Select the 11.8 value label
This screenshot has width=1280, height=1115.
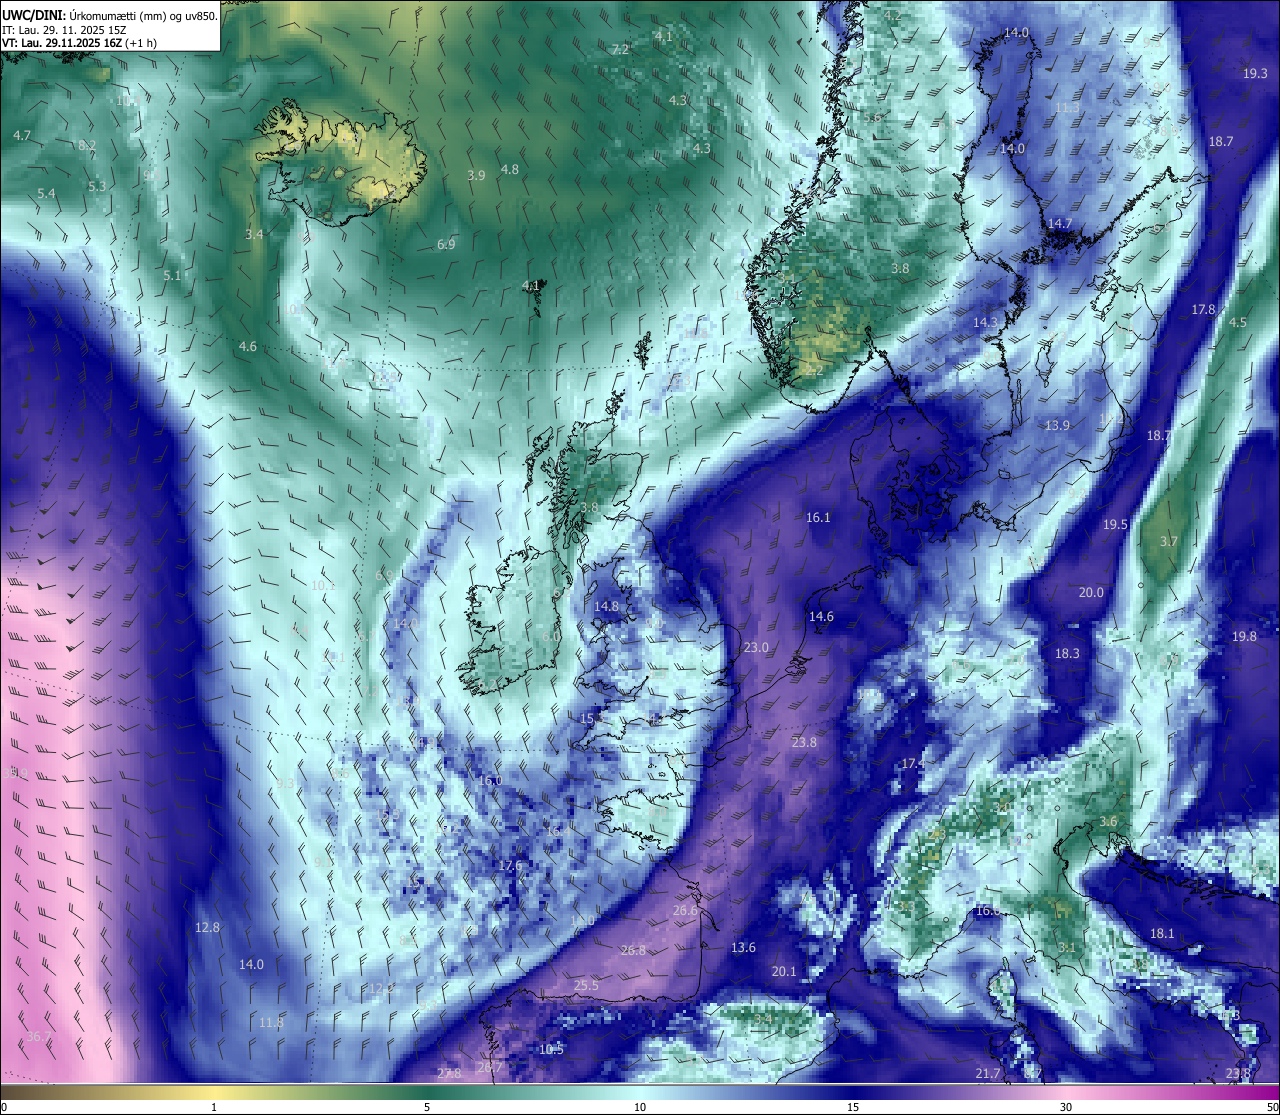click(x=271, y=1022)
